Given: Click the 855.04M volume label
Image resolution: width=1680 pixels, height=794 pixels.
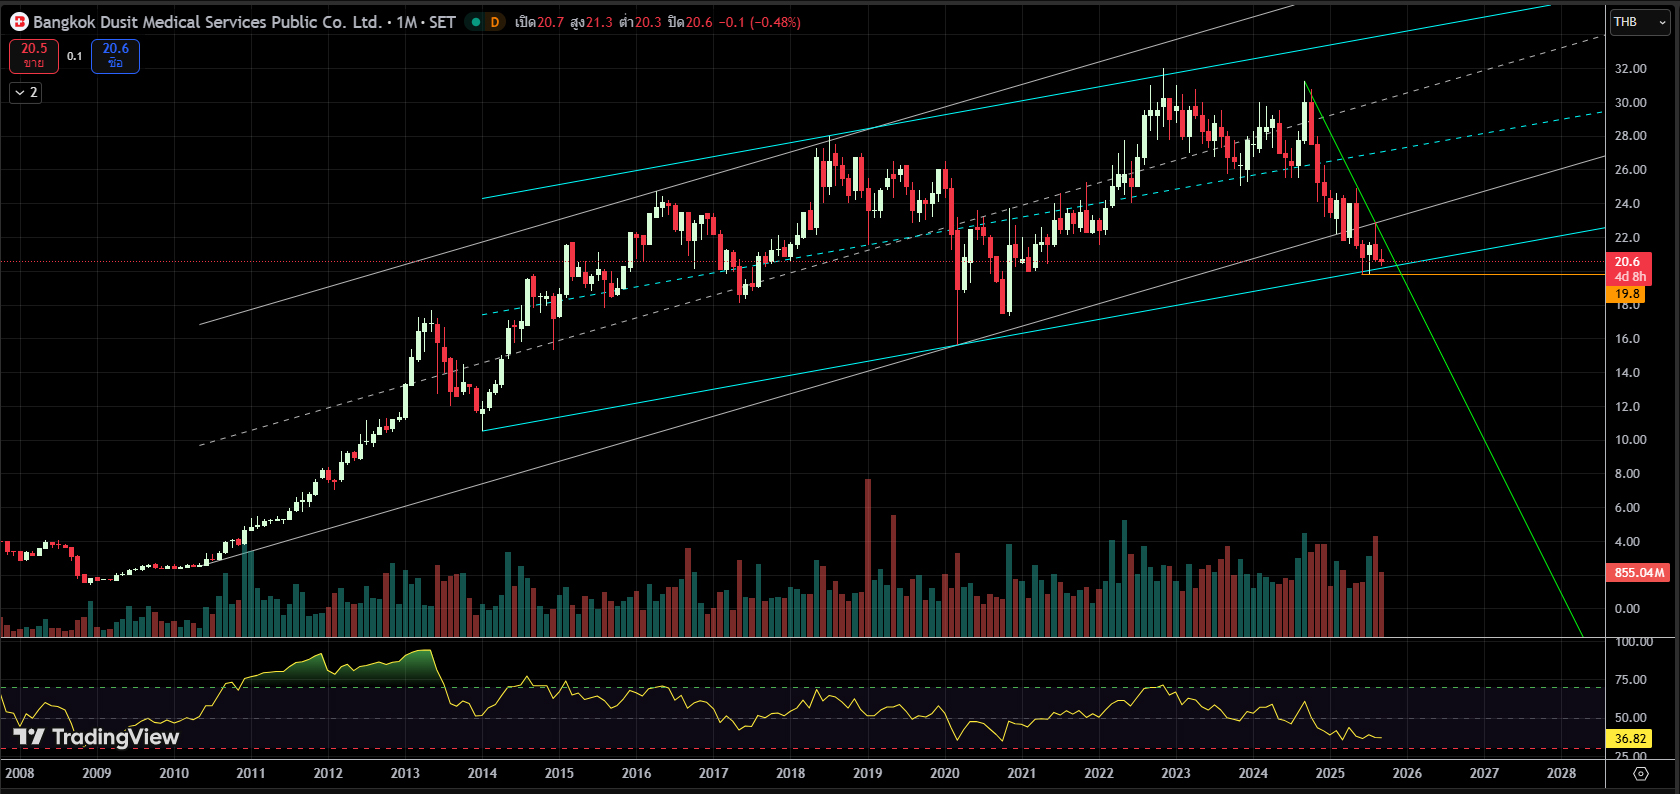Looking at the screenshot, I should (x=1638, y=573).
